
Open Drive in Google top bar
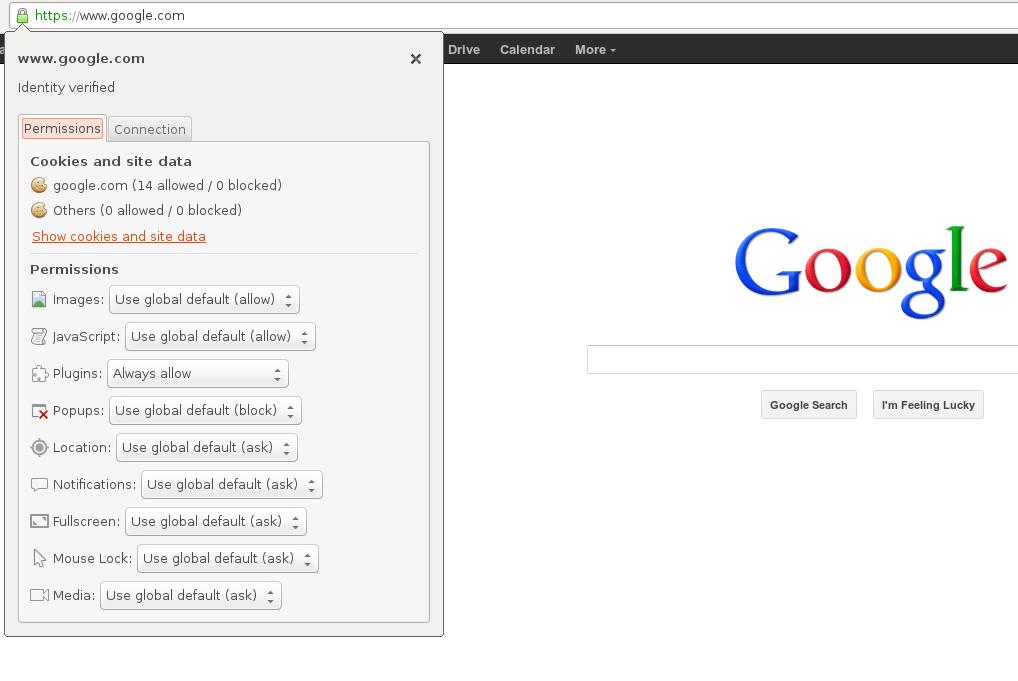[x=464, y=49]
